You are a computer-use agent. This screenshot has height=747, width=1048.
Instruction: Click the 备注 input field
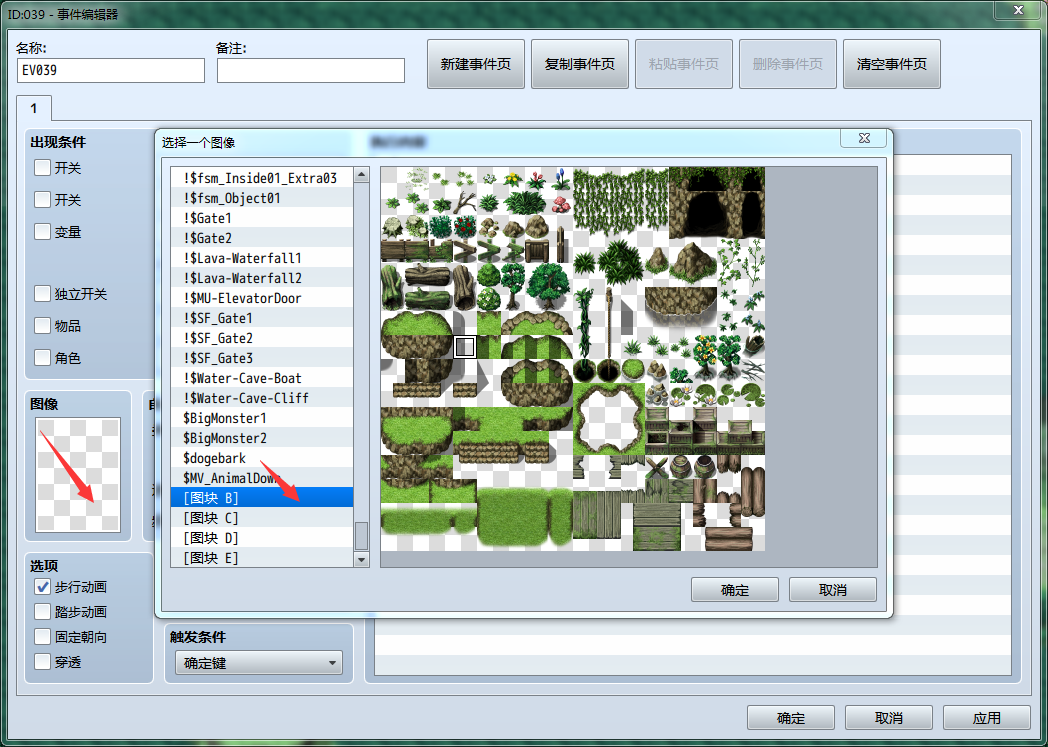coord(311,70)
